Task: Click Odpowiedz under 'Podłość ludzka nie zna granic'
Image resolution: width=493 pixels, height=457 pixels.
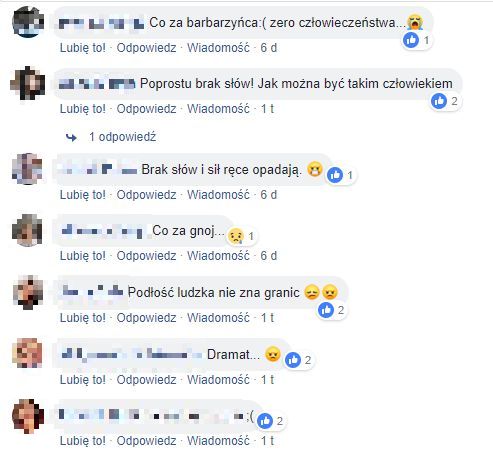Action: (x=146, y=318)
